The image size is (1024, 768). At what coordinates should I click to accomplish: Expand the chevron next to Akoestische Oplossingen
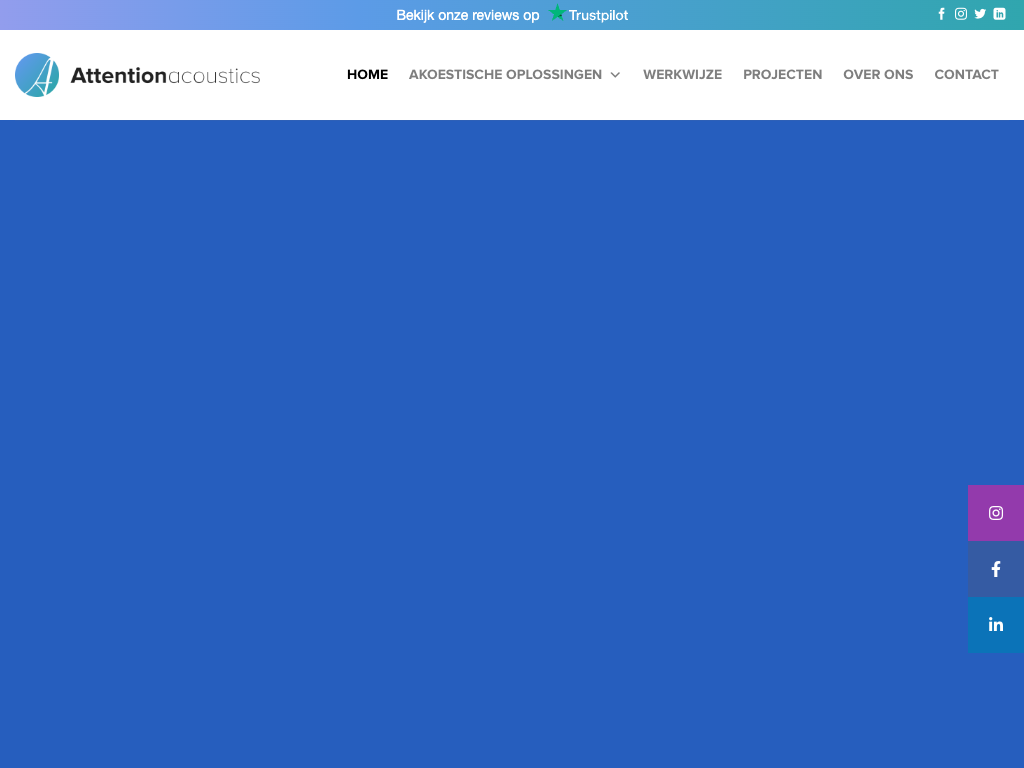pos(615,75)
